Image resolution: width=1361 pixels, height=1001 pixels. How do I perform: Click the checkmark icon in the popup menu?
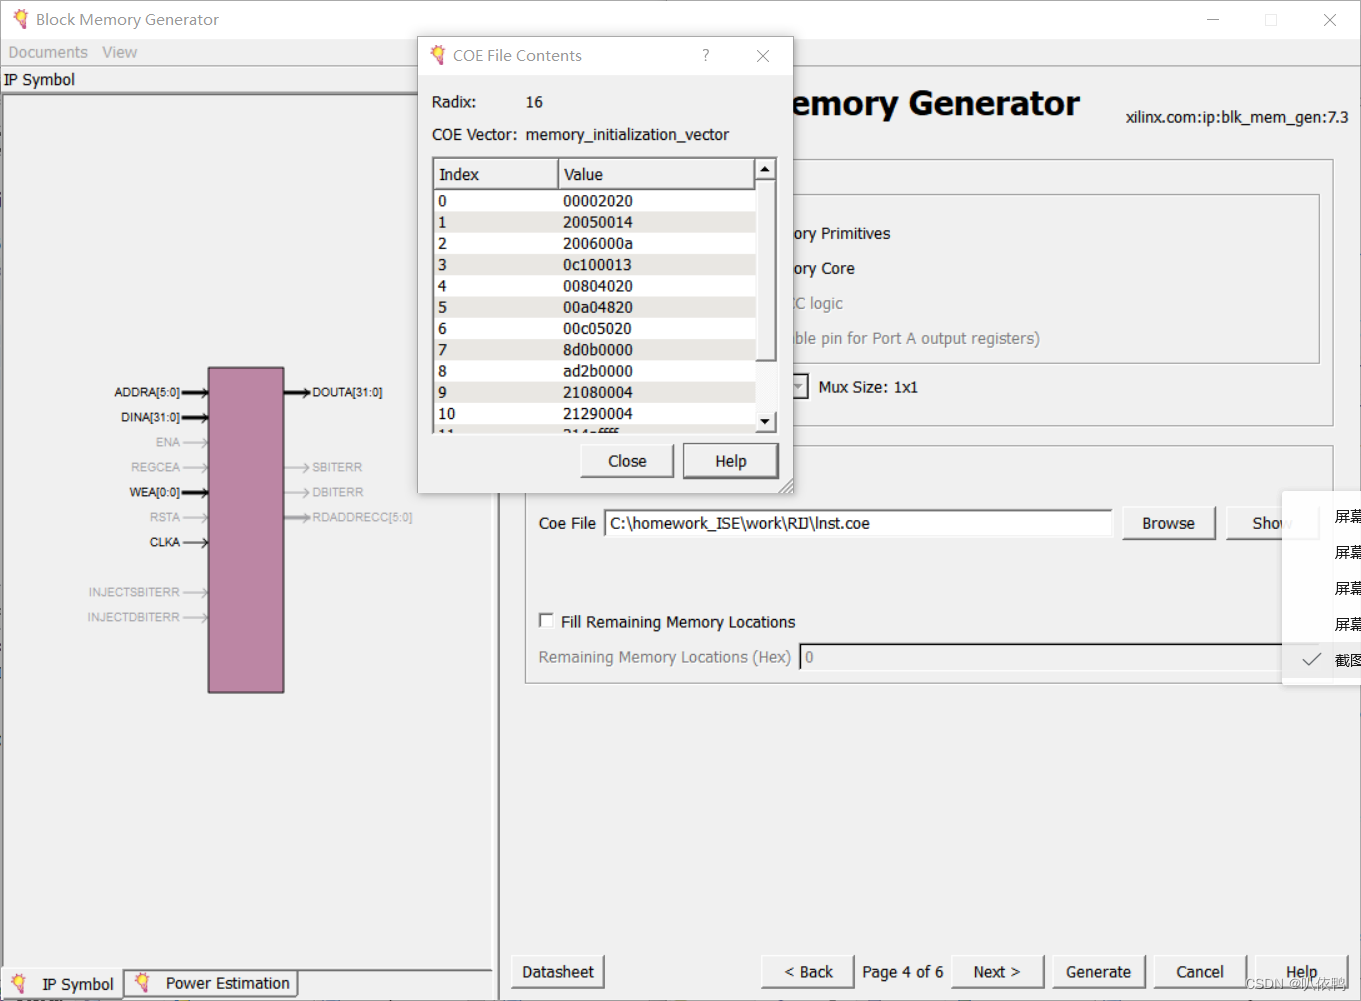tap(1311, 659)
